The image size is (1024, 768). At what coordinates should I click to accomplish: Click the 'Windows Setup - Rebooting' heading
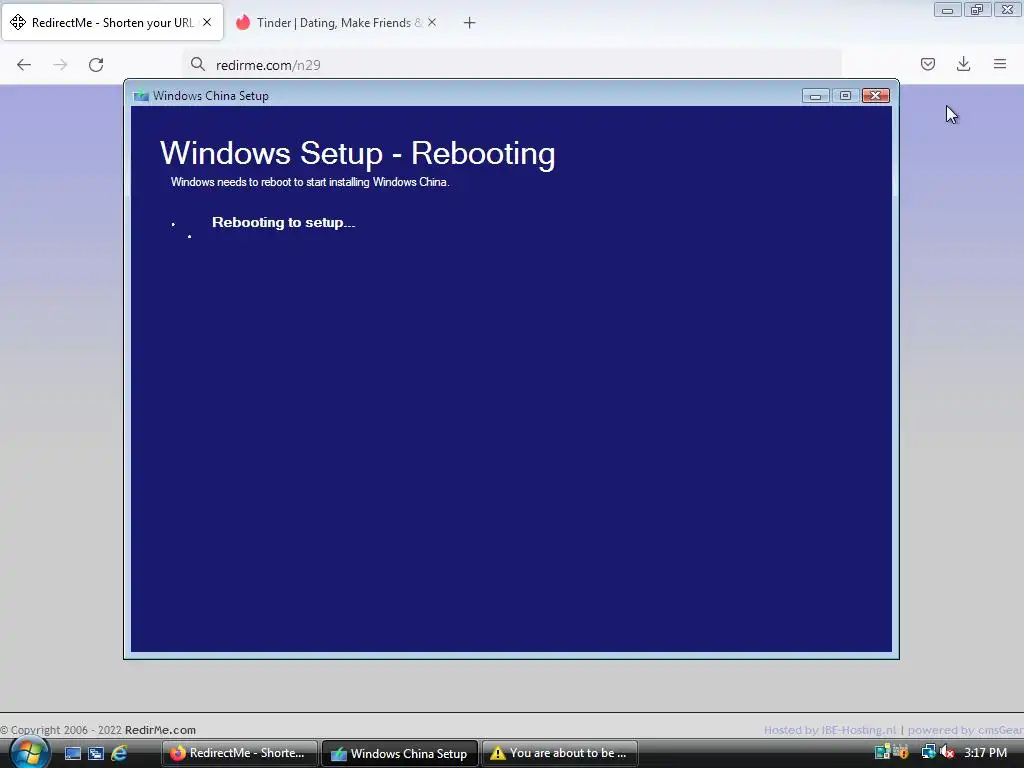358,153
